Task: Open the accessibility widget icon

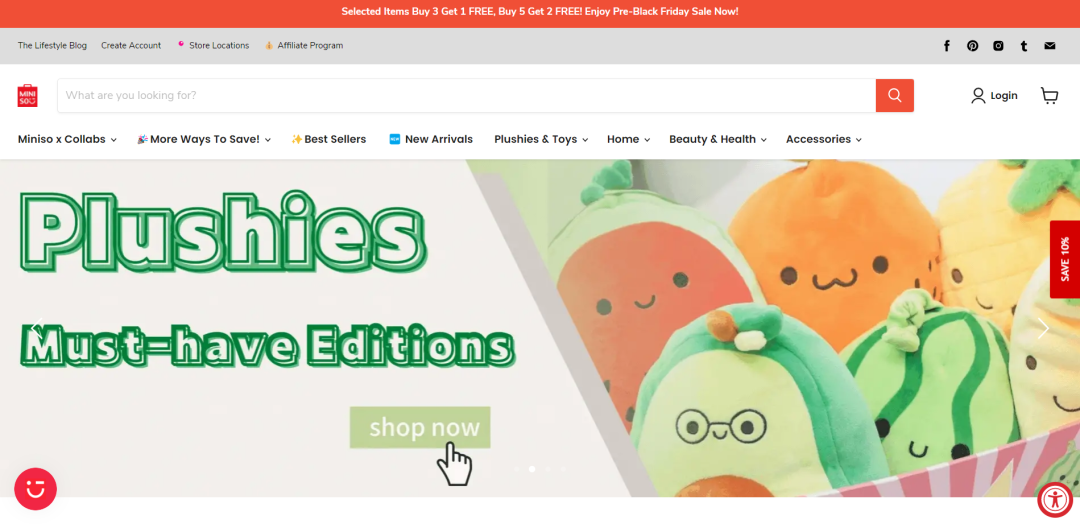Action: tap(1055, 500)
